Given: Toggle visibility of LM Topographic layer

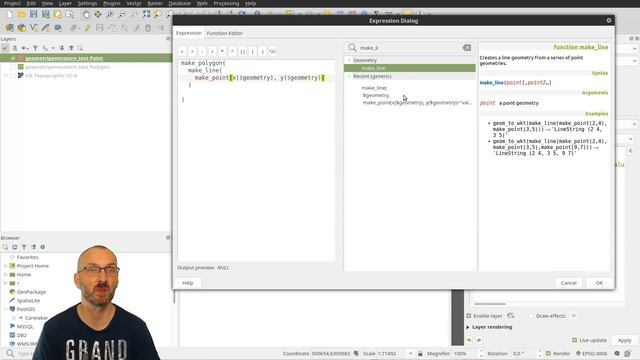Looking at the screenshot, I should (x=13, y=76).
